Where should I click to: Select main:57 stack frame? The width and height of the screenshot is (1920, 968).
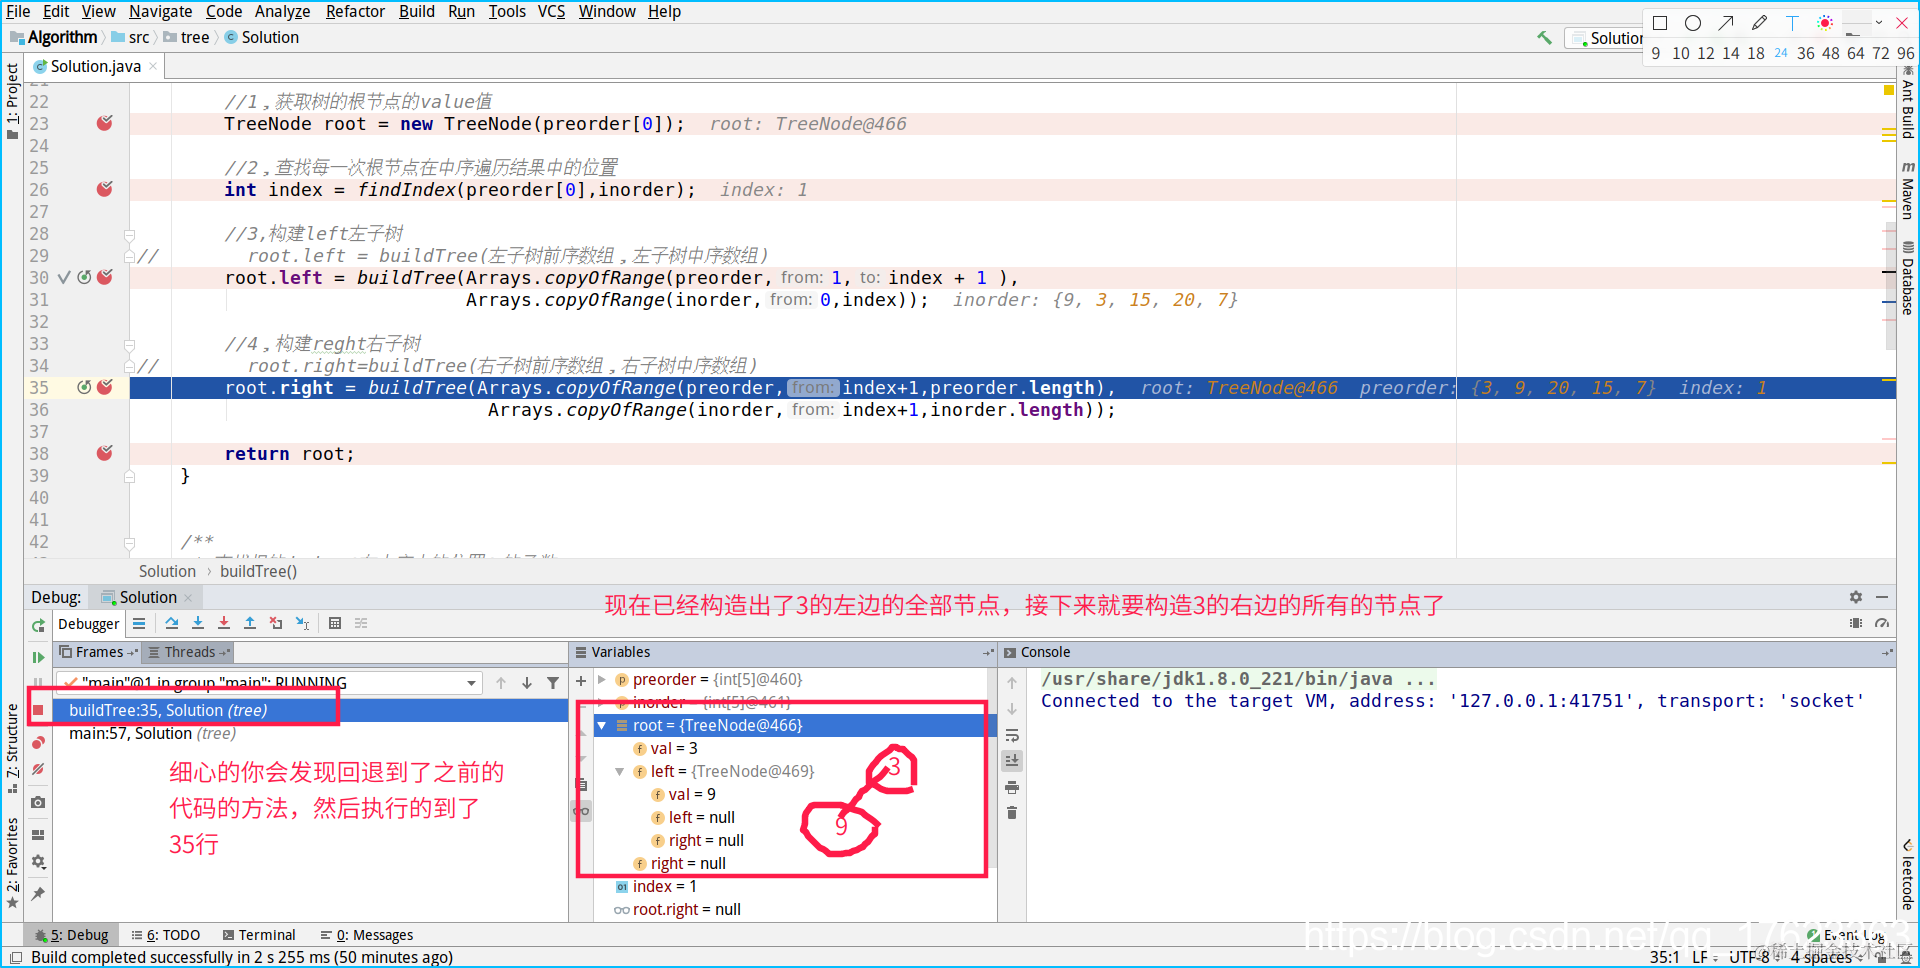pyautogui.click(x=152, y=733)
